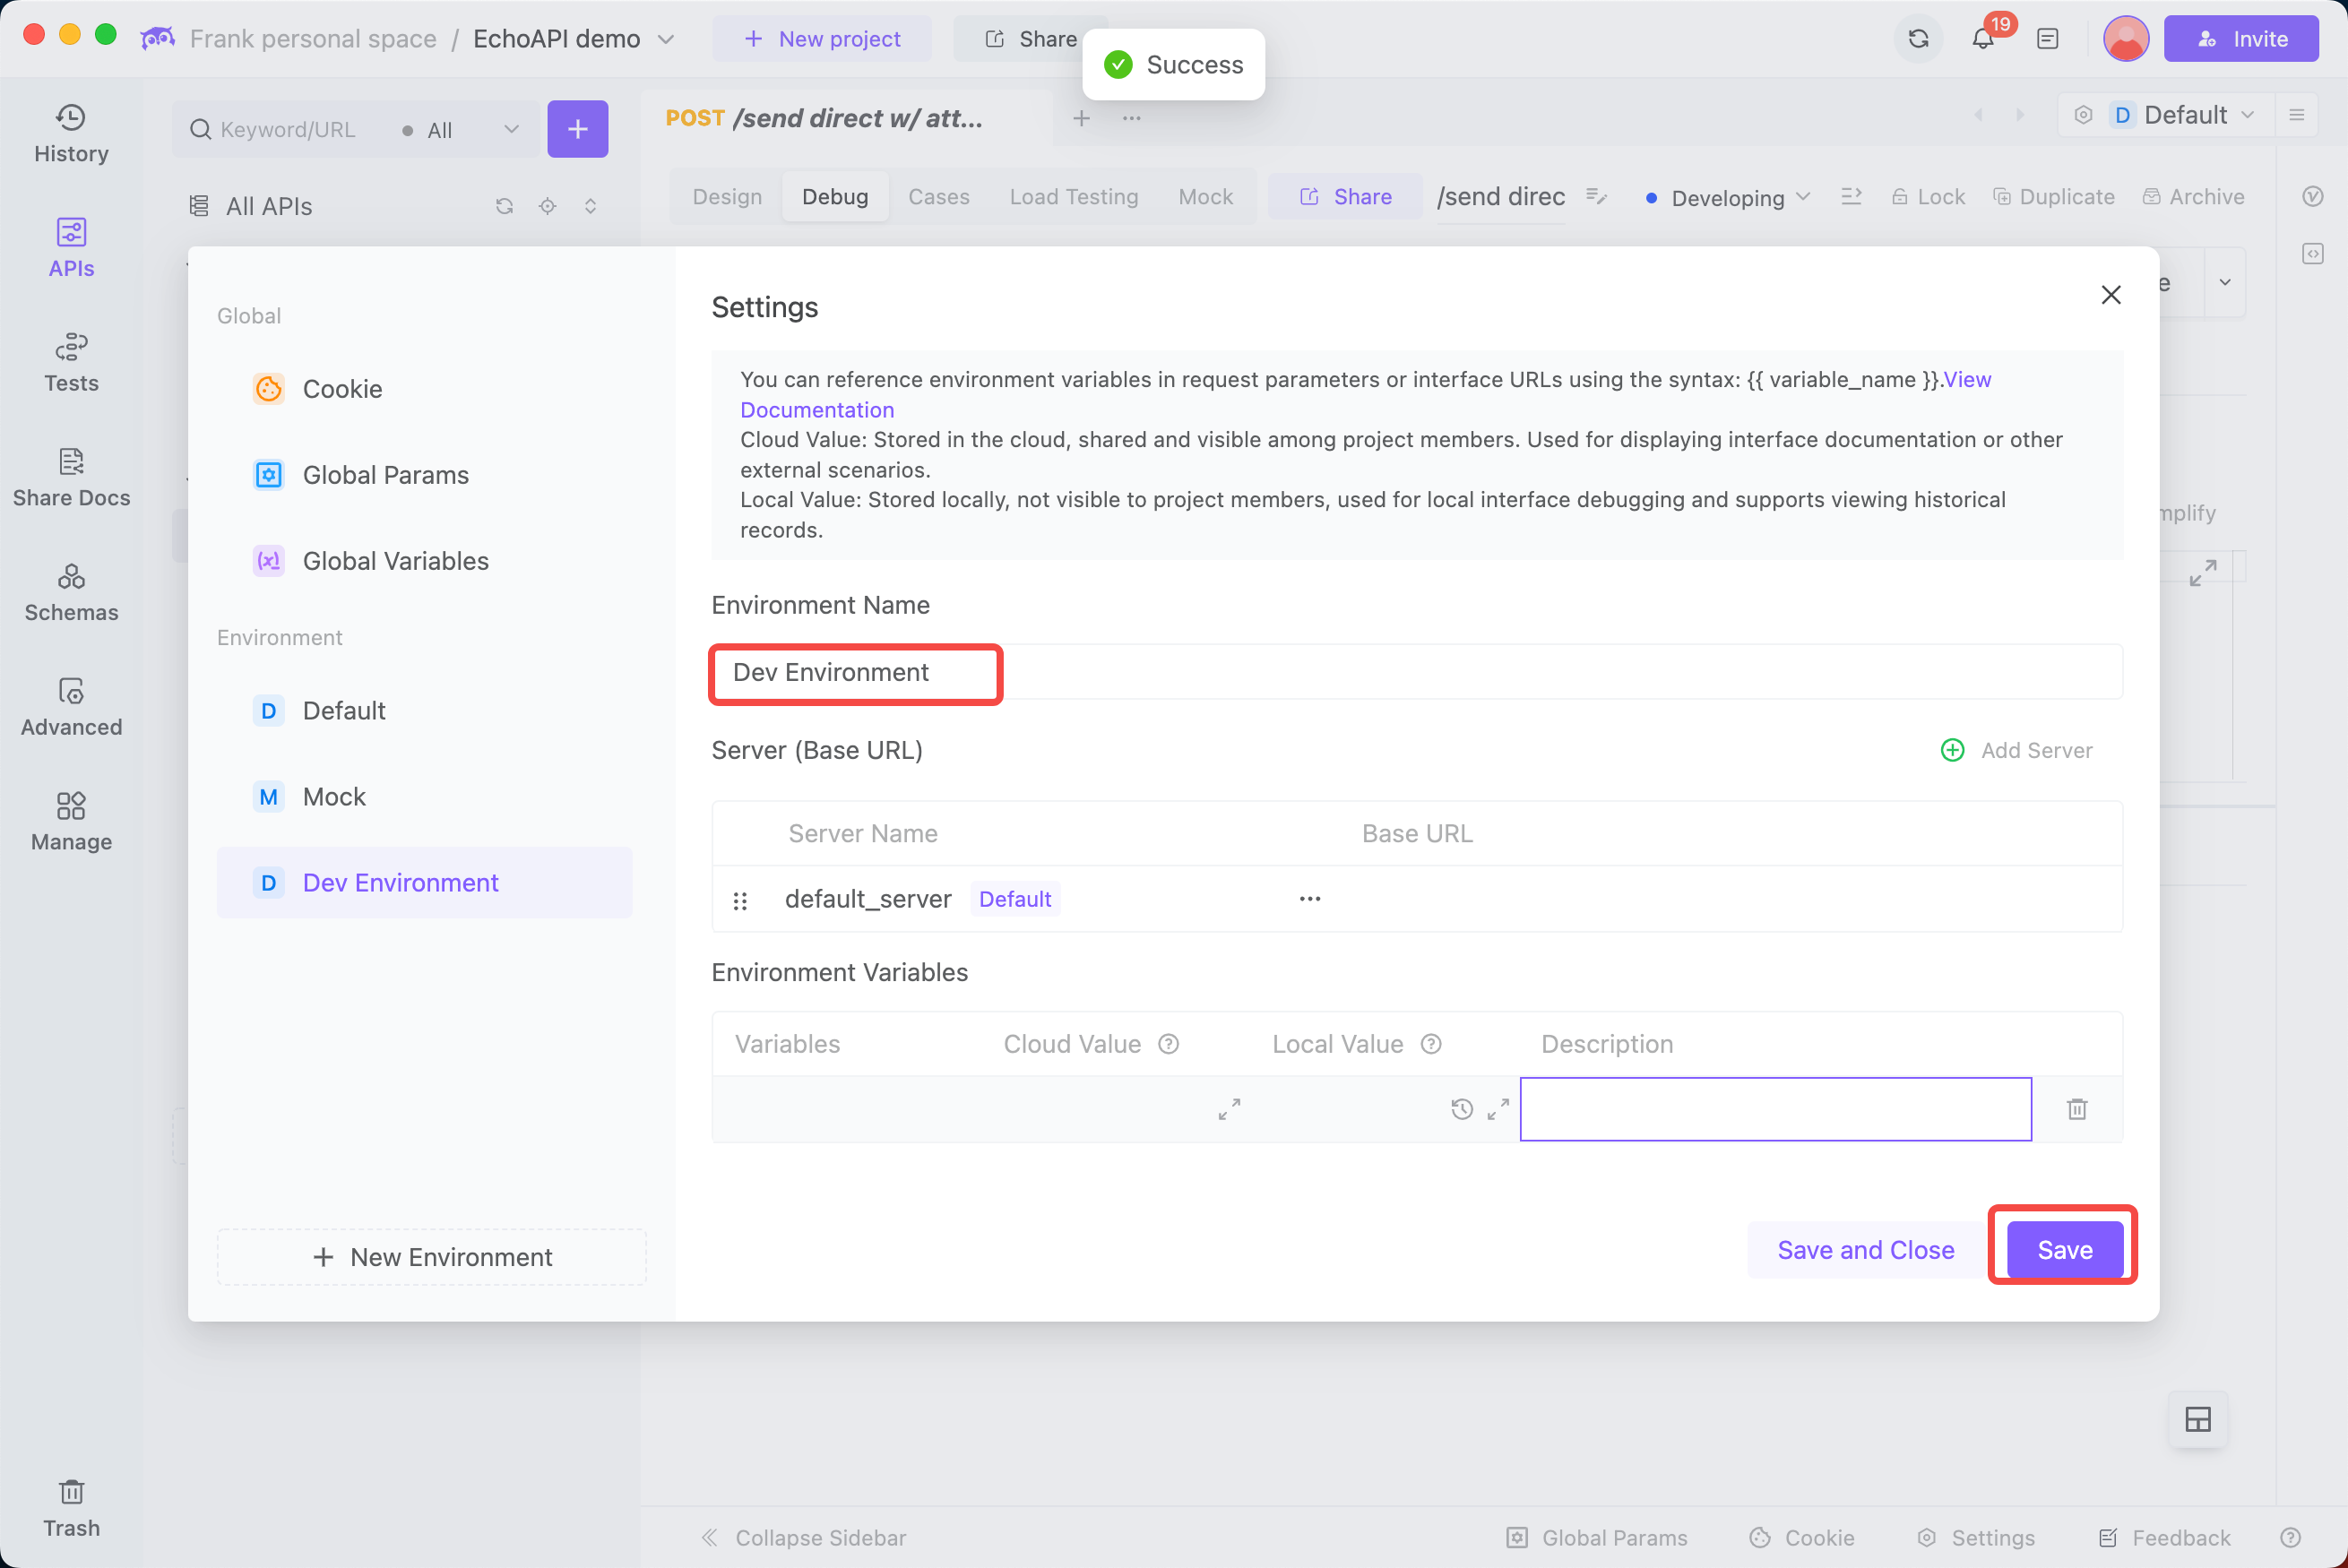Click Local Value help question icon
The height and width of the screenshot is (1568, 2348).
pos(1430,1044)
